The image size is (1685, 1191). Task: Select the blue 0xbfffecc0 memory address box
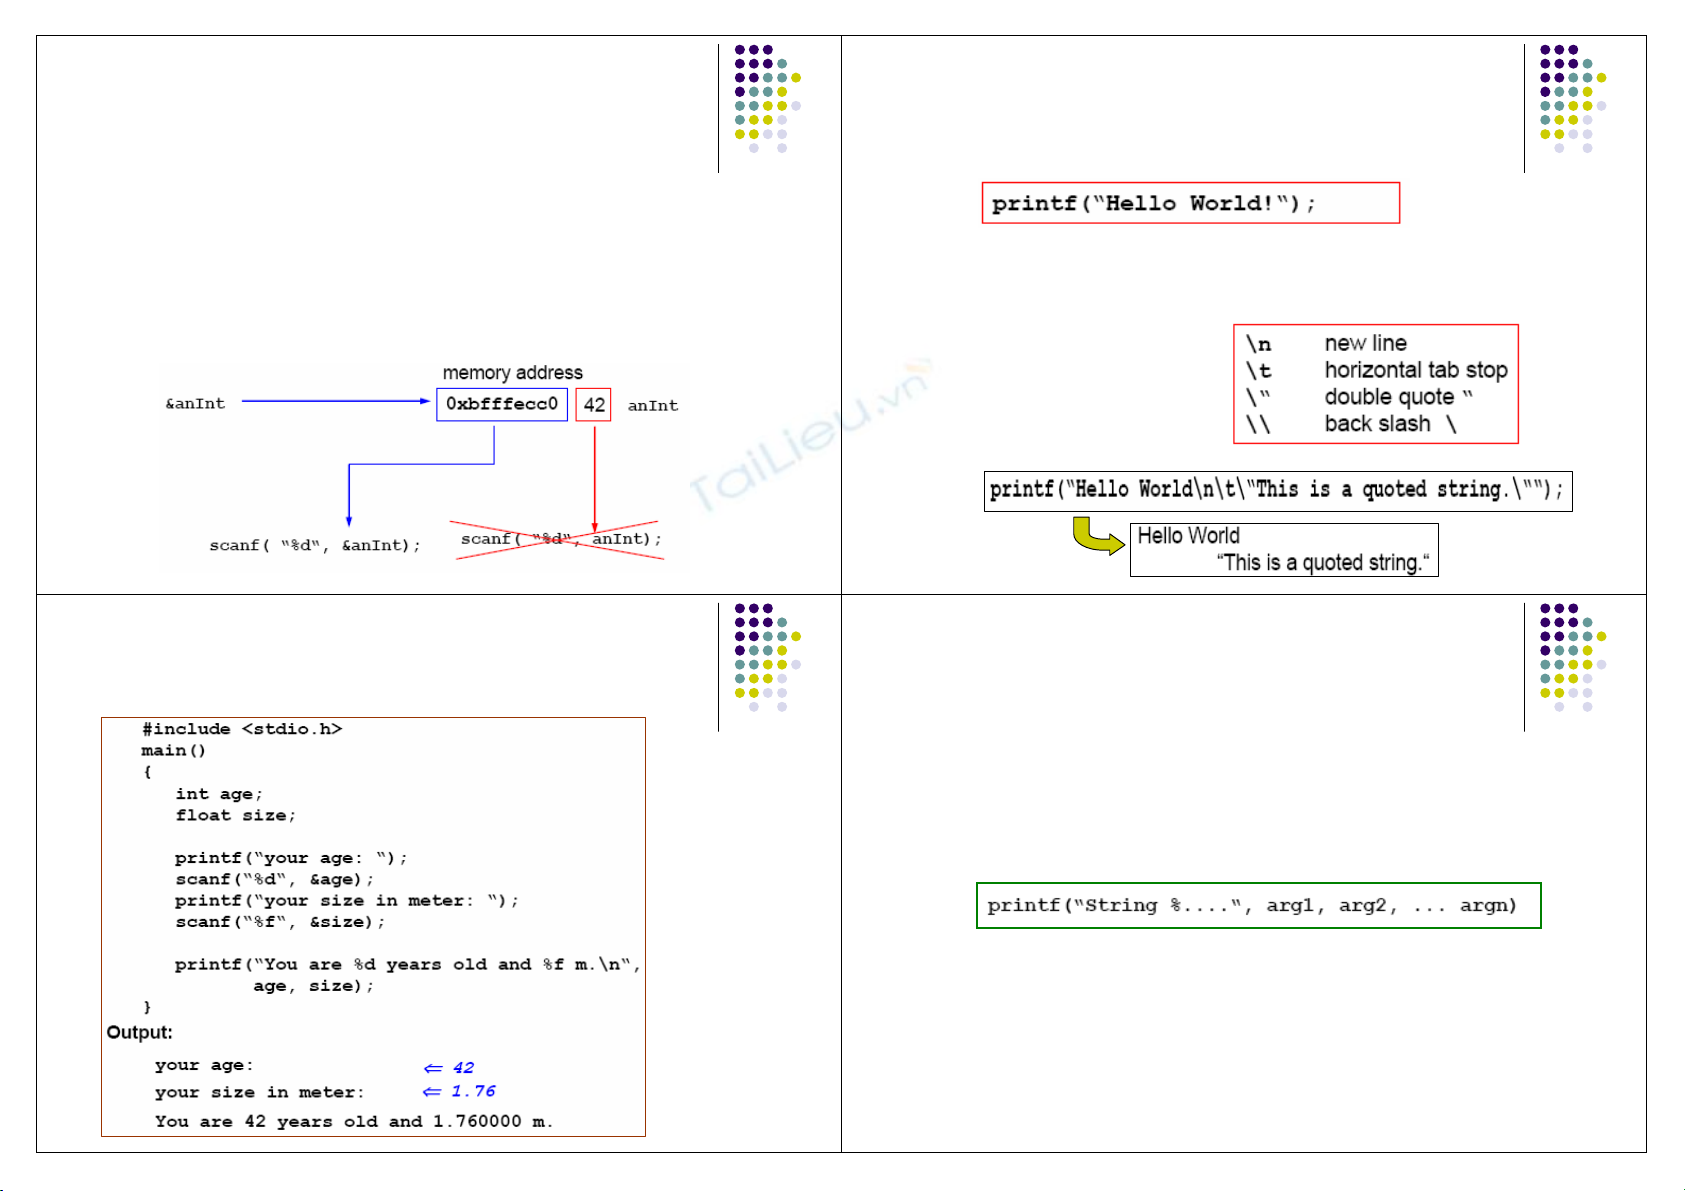click(502, 404)
